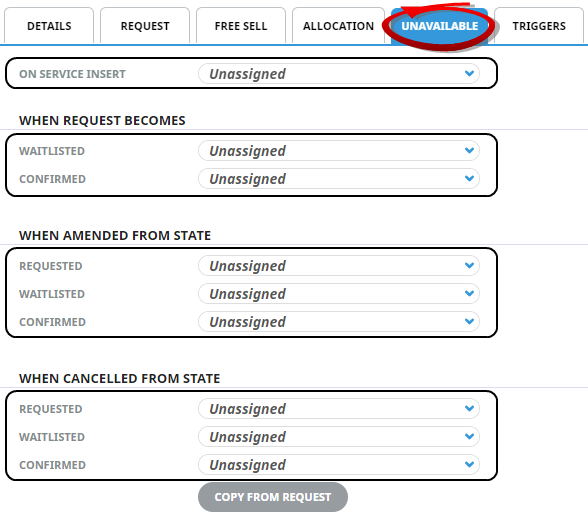Open the On Service Insert dropdown
The height and width of the screenshot is (519, 588).
tap(339, 74)
